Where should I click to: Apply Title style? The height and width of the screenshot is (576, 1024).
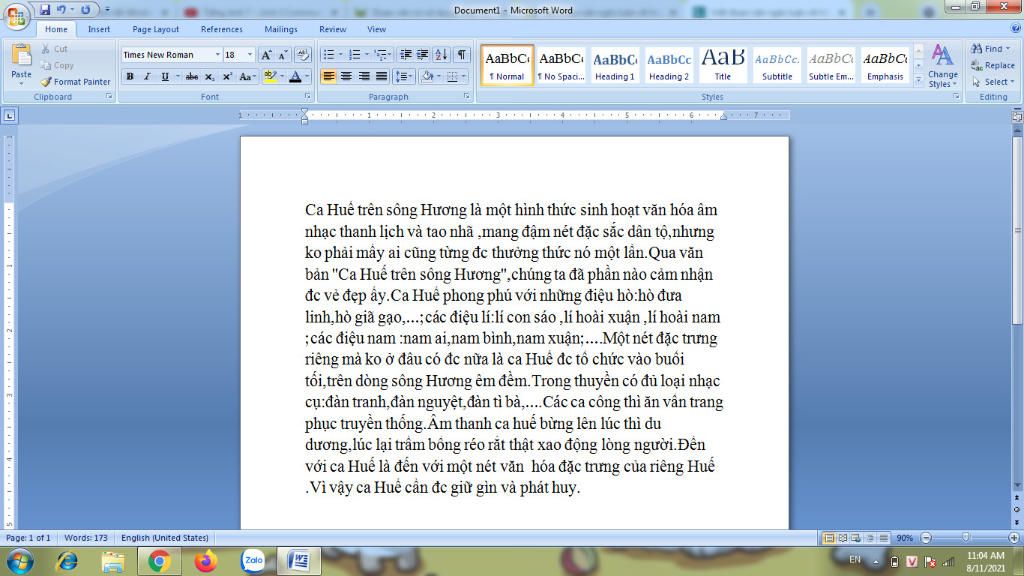pyautogui.click(x=723, y=65)
